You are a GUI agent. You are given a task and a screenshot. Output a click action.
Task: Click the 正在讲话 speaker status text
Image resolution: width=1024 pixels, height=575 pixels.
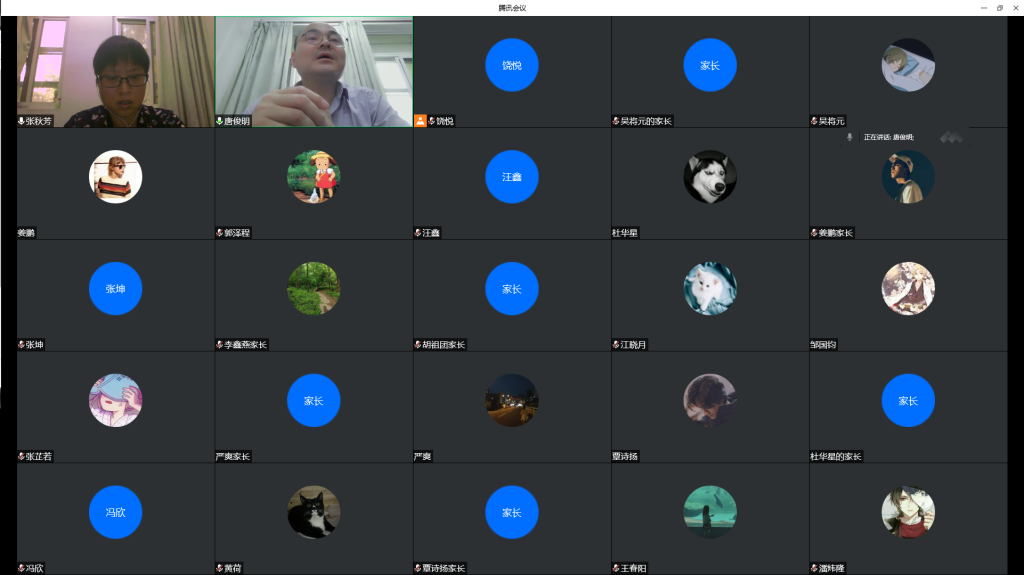pos(888,137)
